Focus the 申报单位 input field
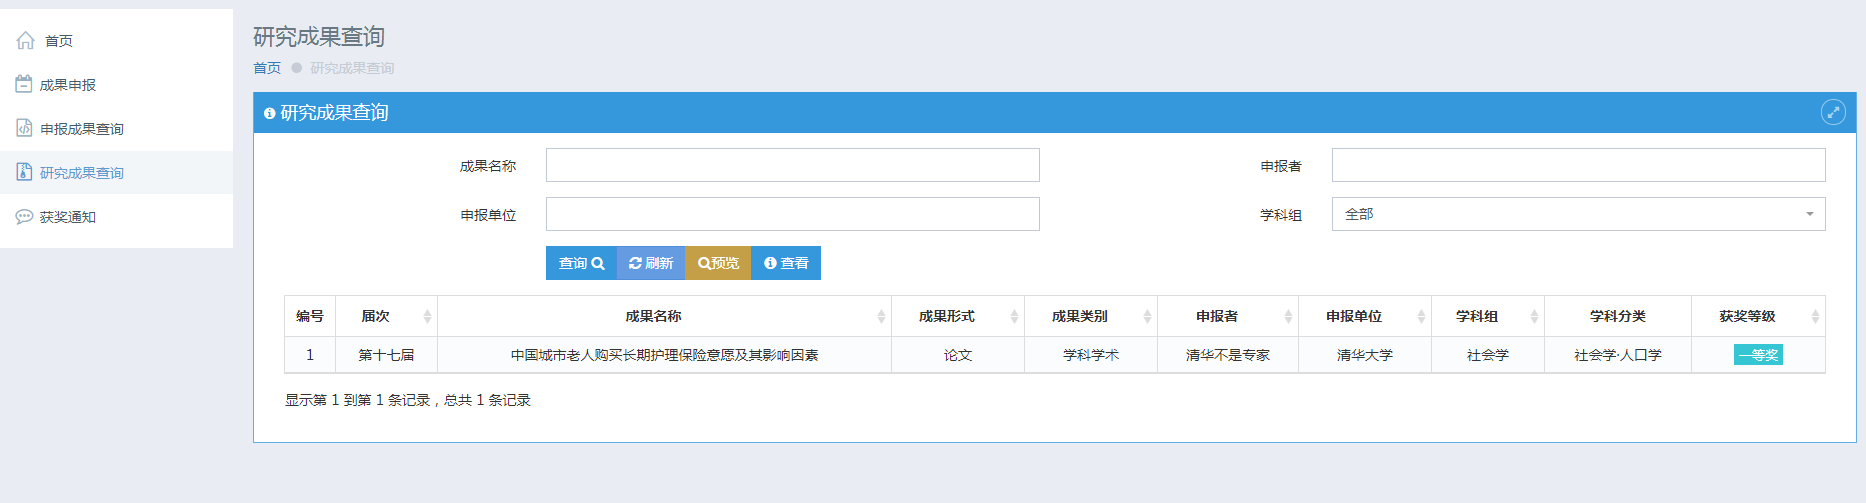The image size is (1866, 503). 793,214
